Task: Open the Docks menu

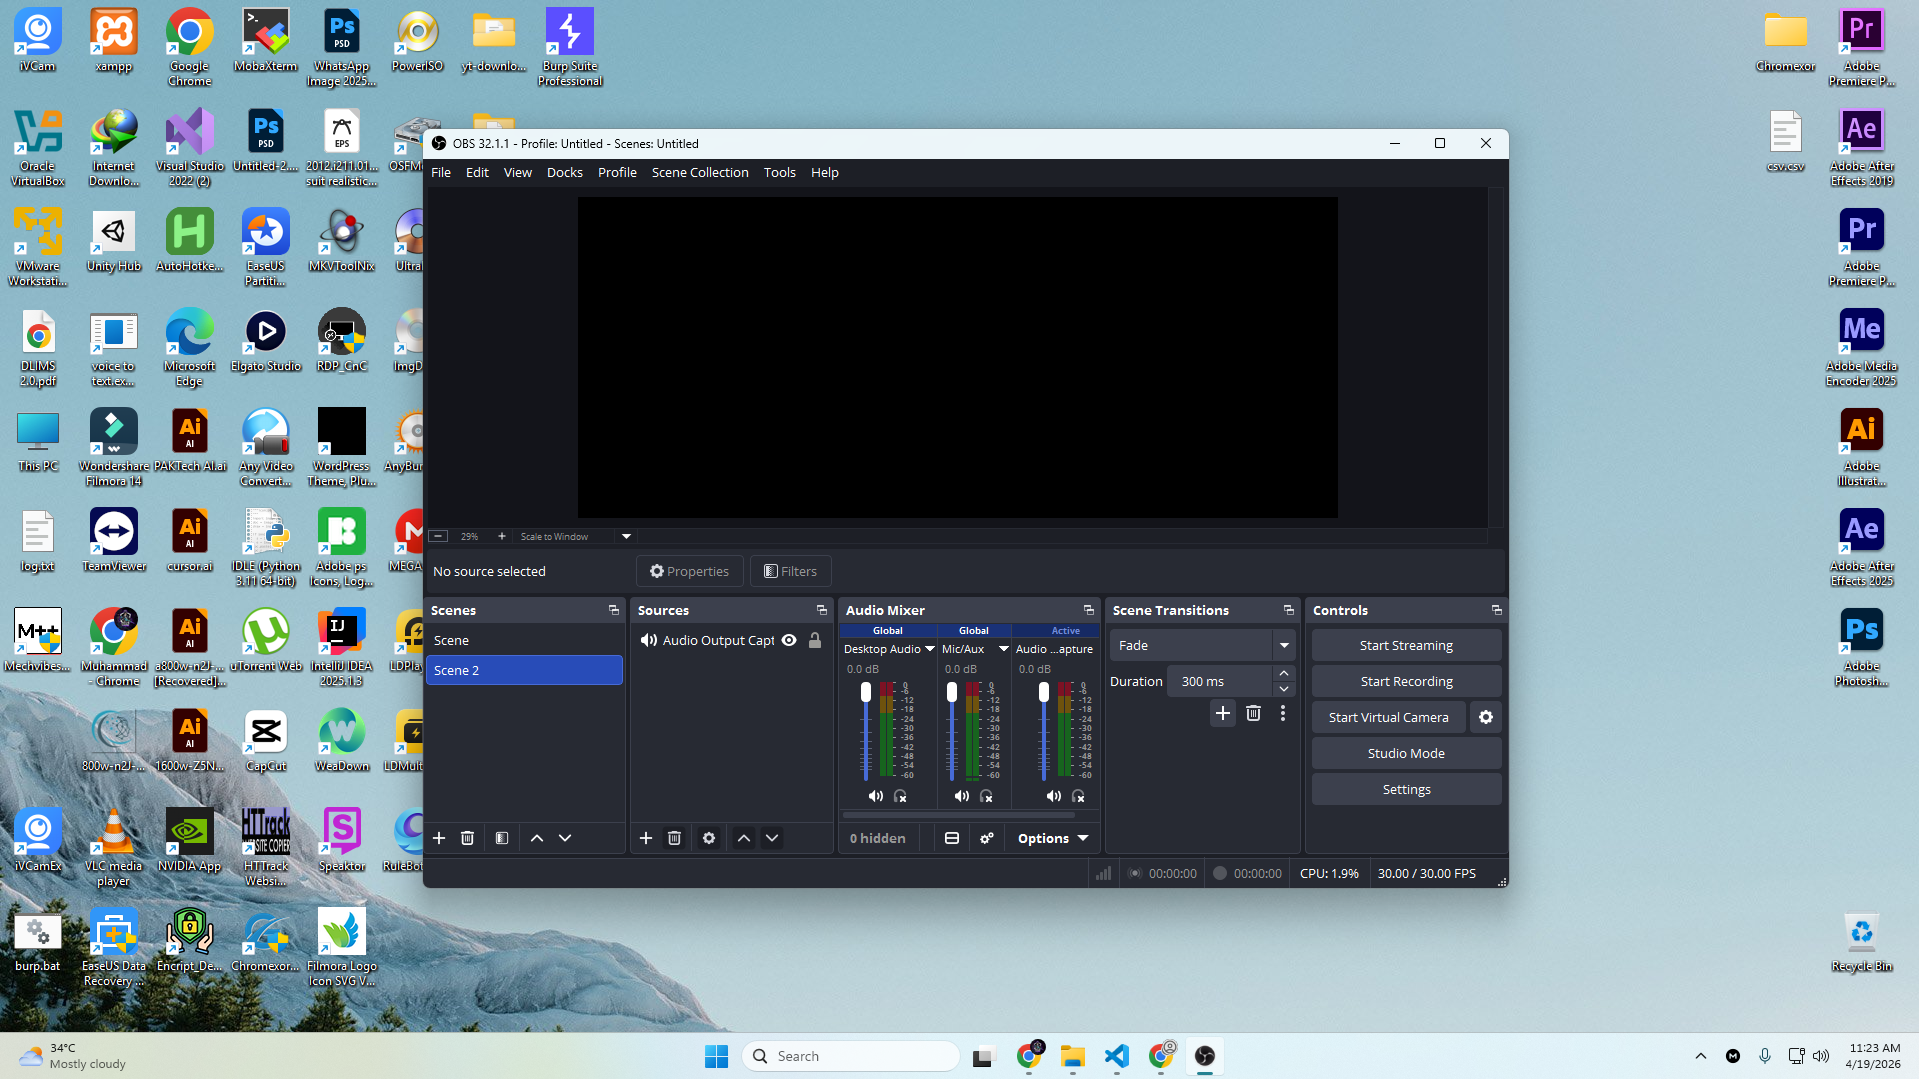Action: coord(564,172)
